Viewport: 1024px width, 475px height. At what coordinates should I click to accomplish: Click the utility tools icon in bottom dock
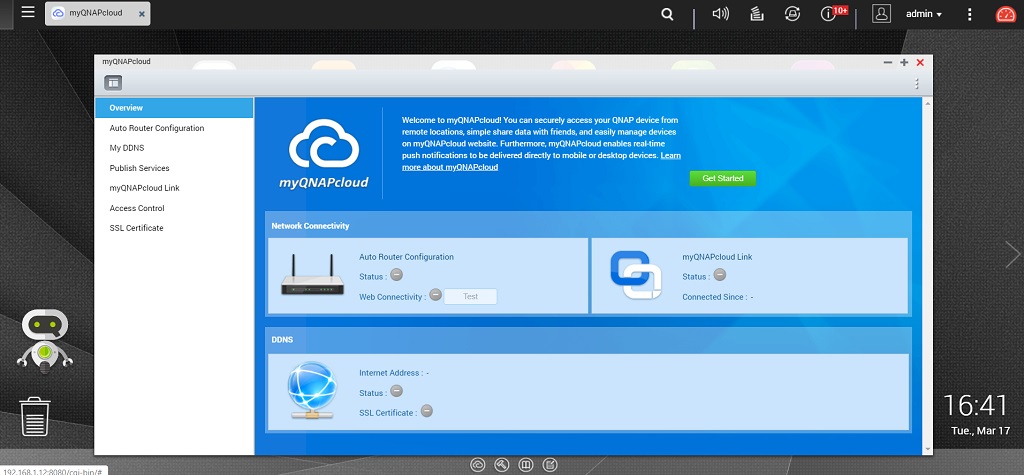coord(502,465)
